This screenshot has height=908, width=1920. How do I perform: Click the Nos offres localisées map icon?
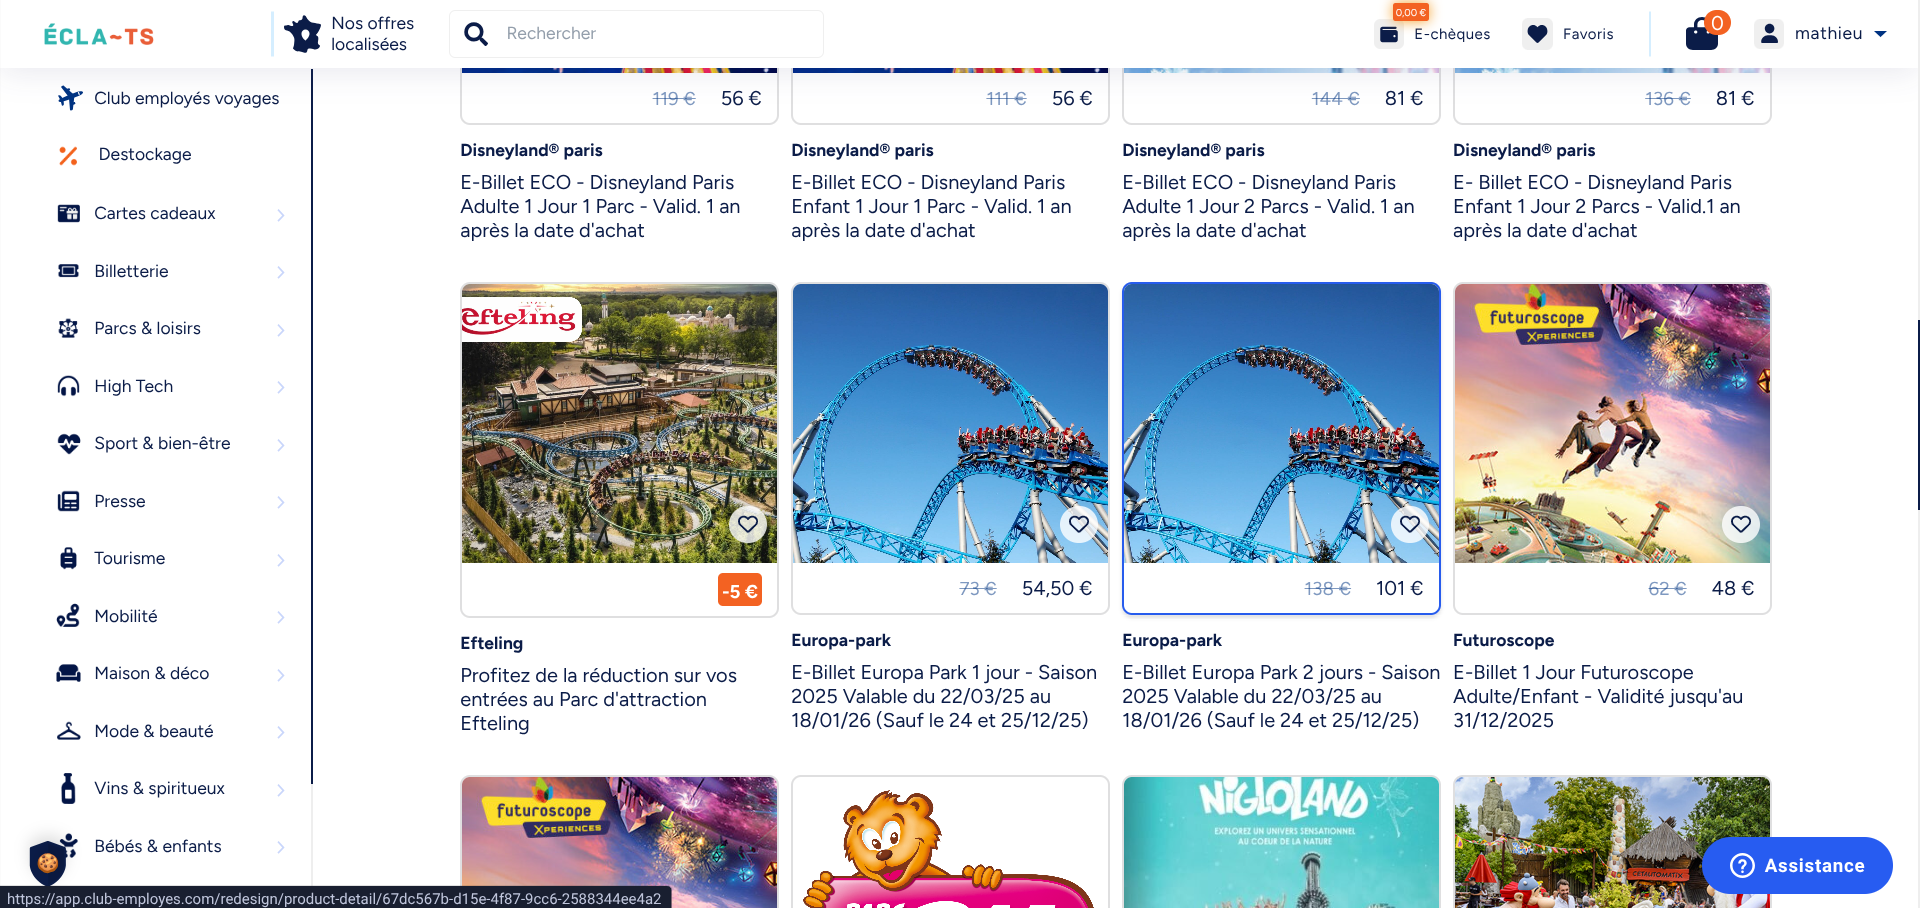tap(302, 34)
